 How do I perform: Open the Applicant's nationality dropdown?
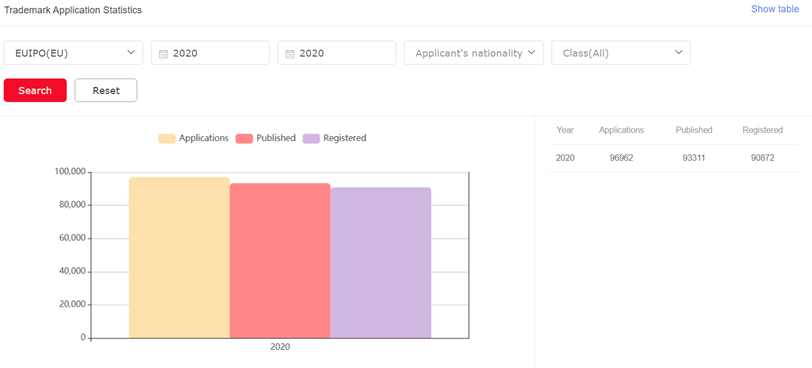474,53
